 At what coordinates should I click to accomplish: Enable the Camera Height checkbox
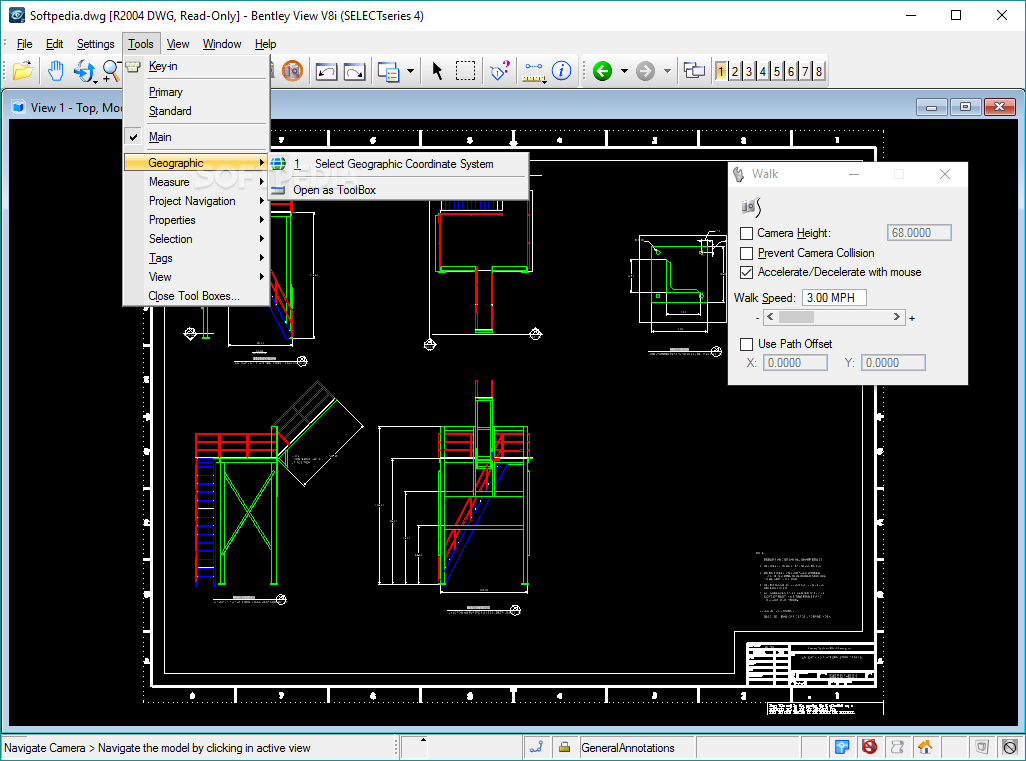click(747, 233)
